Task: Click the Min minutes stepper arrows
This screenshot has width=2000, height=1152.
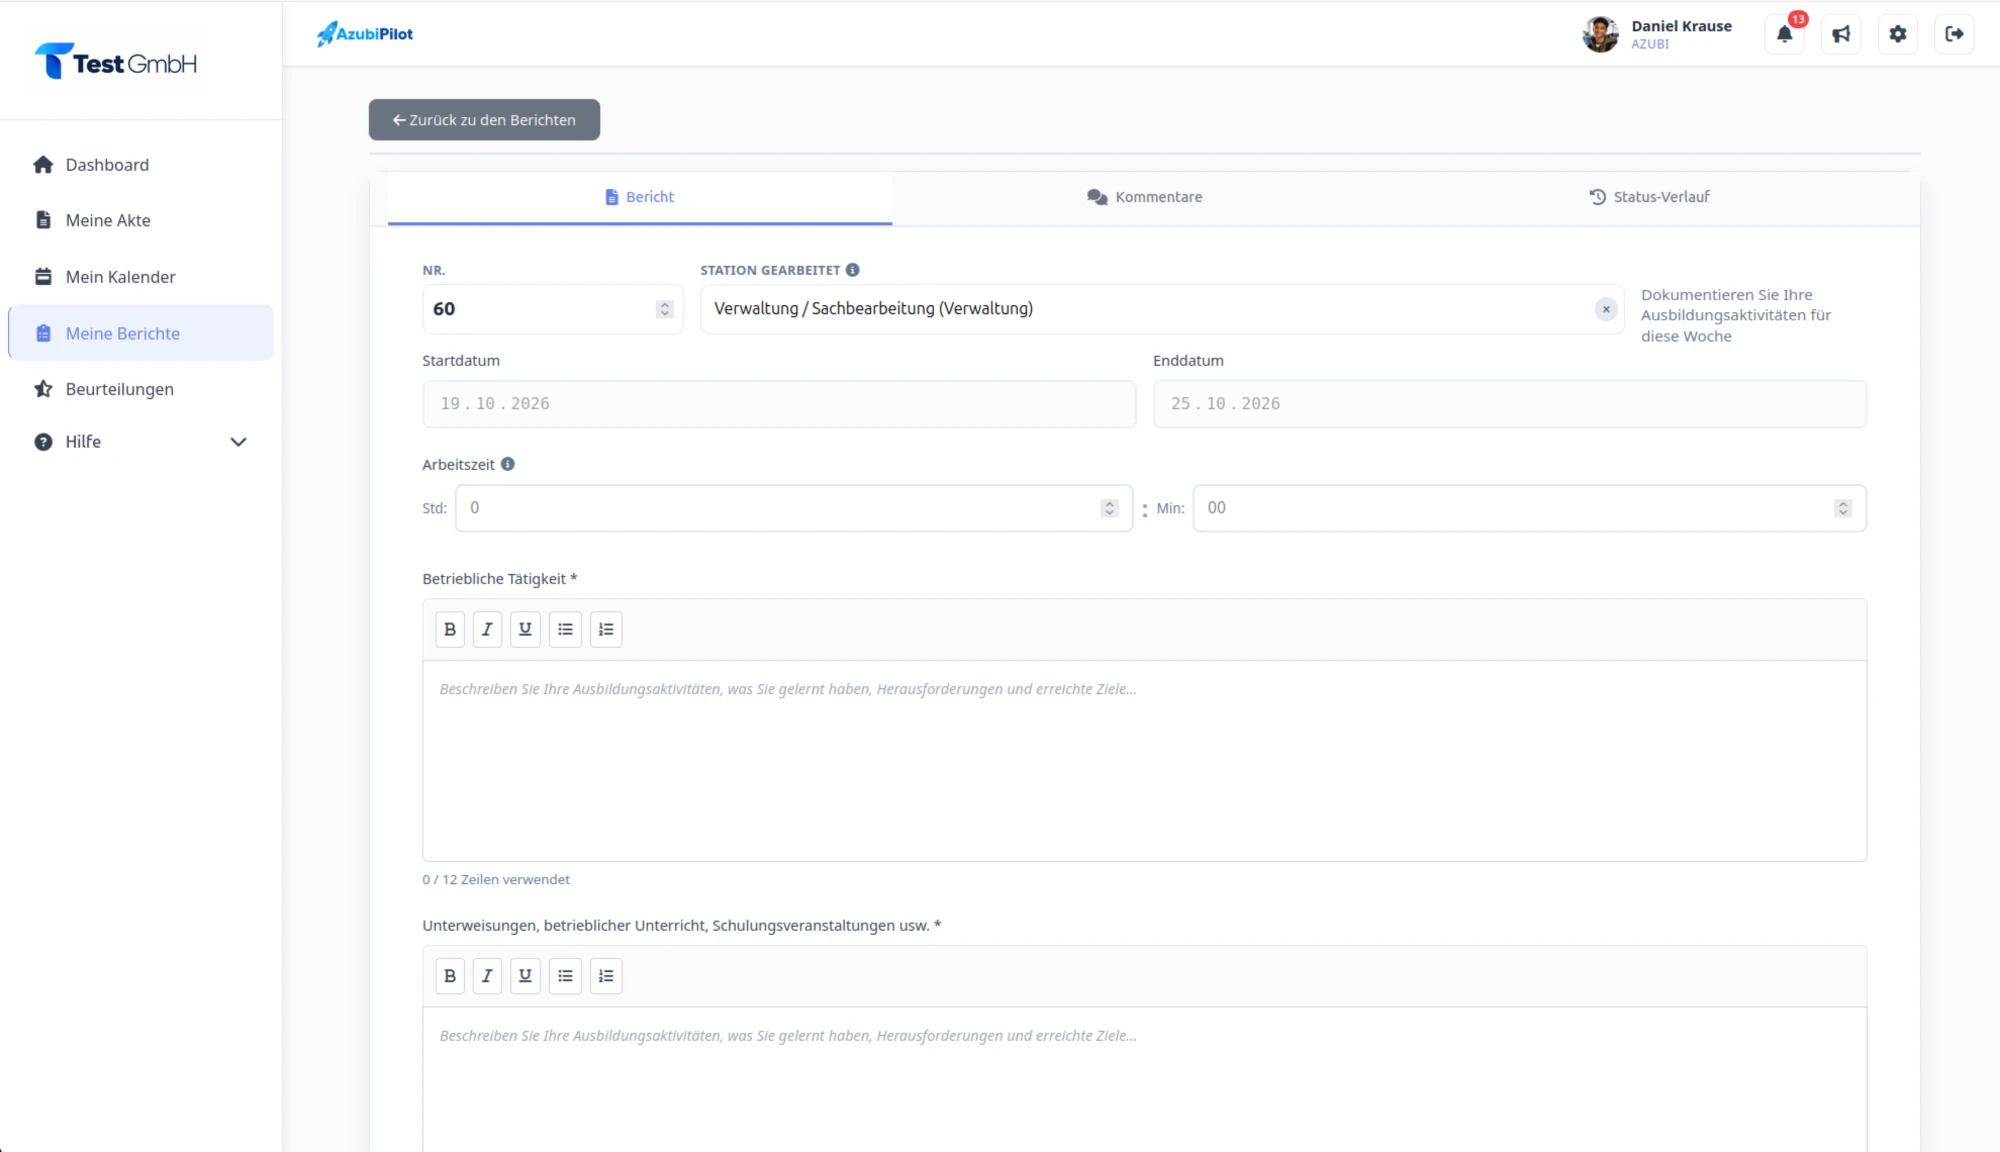Action: (1843, 508)
